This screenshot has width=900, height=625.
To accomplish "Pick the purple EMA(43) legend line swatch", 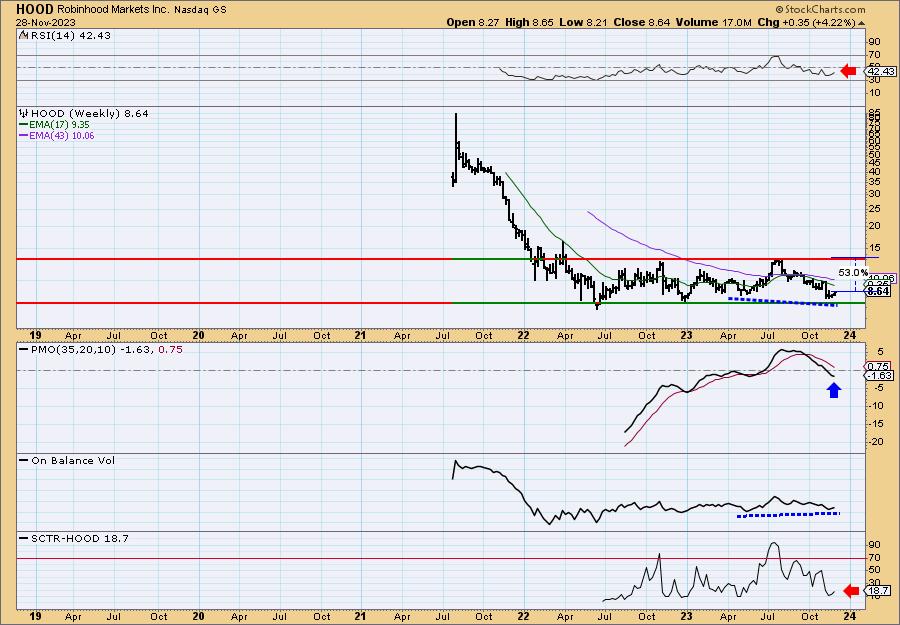I will (x=24, y=136).
